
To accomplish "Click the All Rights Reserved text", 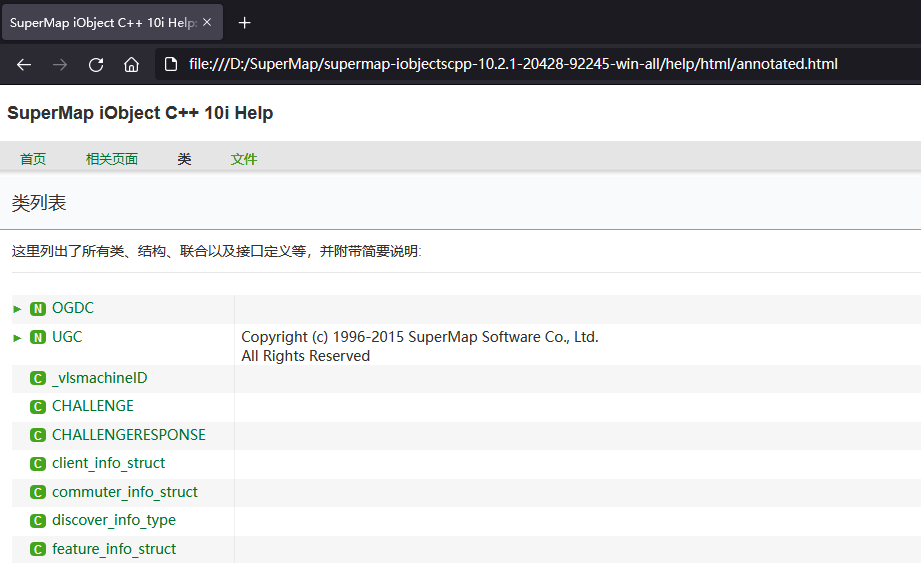I will click(x=305, y=356).
